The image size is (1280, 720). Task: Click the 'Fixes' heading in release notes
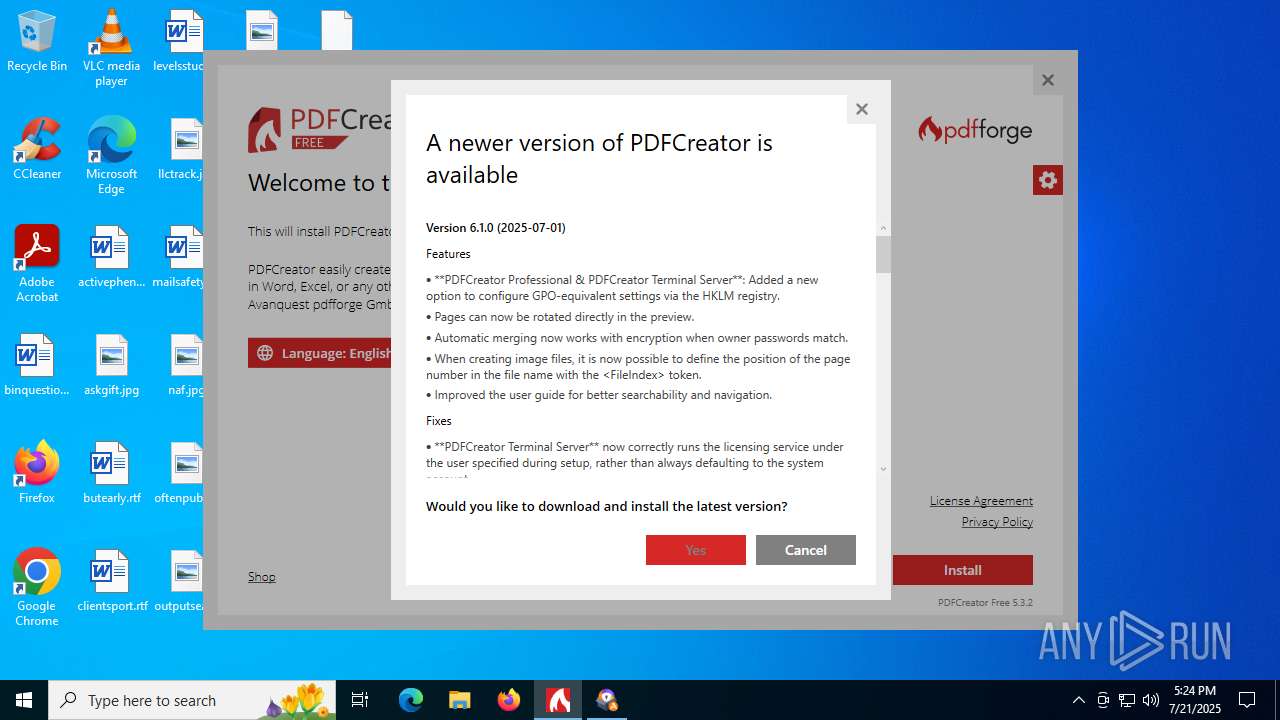point(439,421)
